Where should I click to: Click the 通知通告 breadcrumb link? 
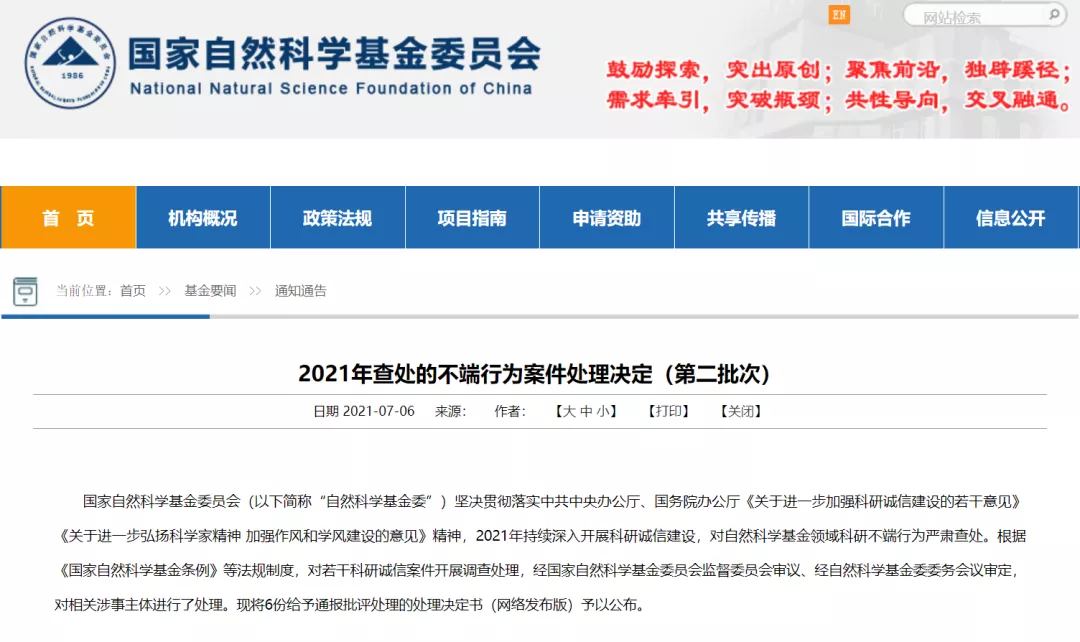pos(301,291)
